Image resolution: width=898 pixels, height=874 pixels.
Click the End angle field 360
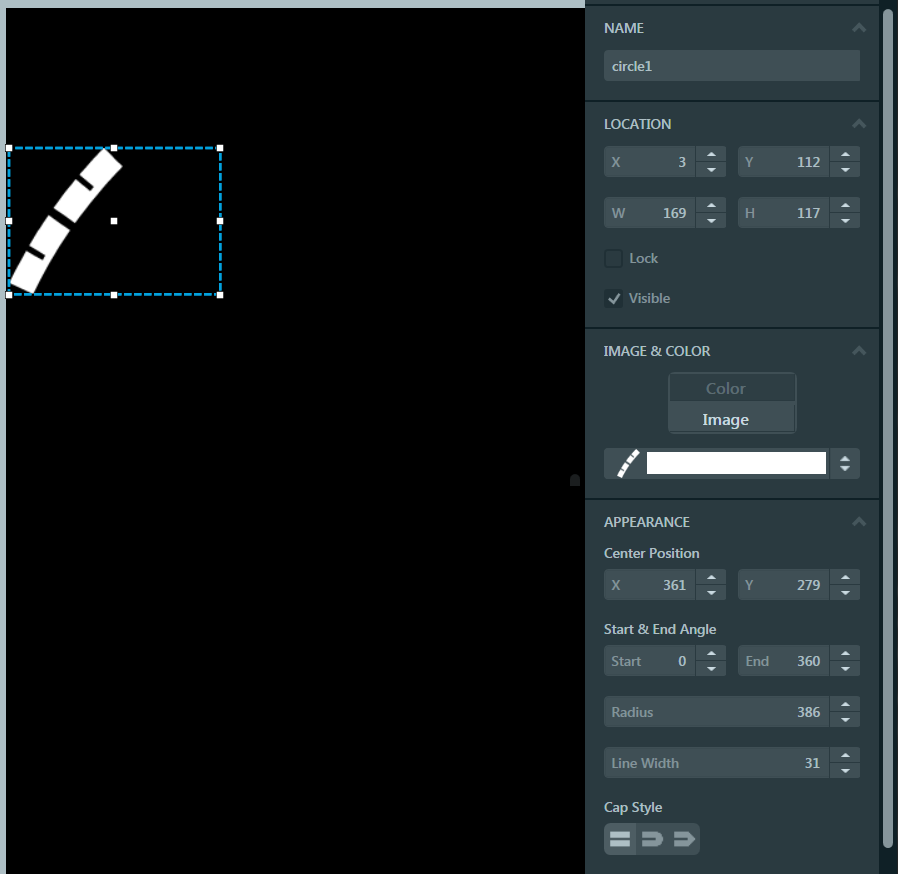[x=784, y=661]
